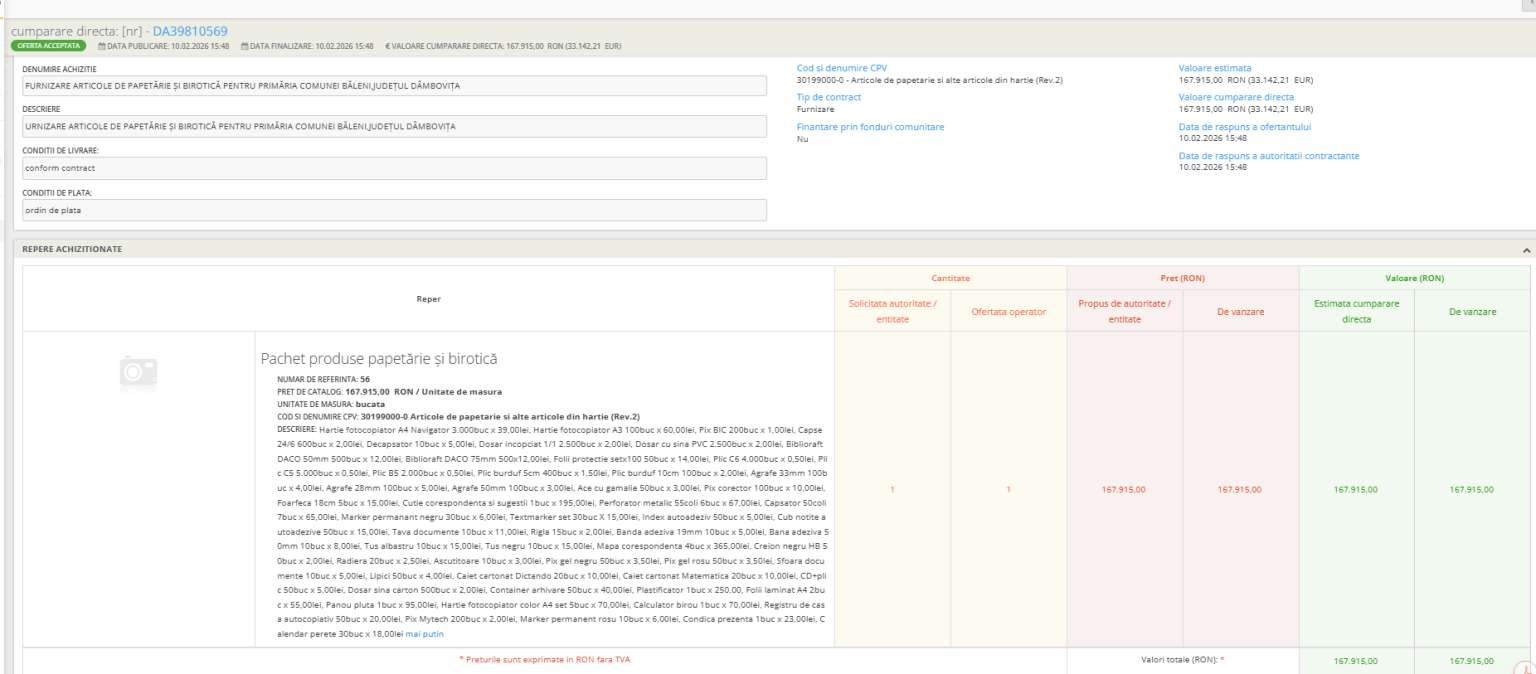Collapse the Repere Achizitionate section
Image resolution: width=1536 pixels, height=674 pixels.
1526,249
